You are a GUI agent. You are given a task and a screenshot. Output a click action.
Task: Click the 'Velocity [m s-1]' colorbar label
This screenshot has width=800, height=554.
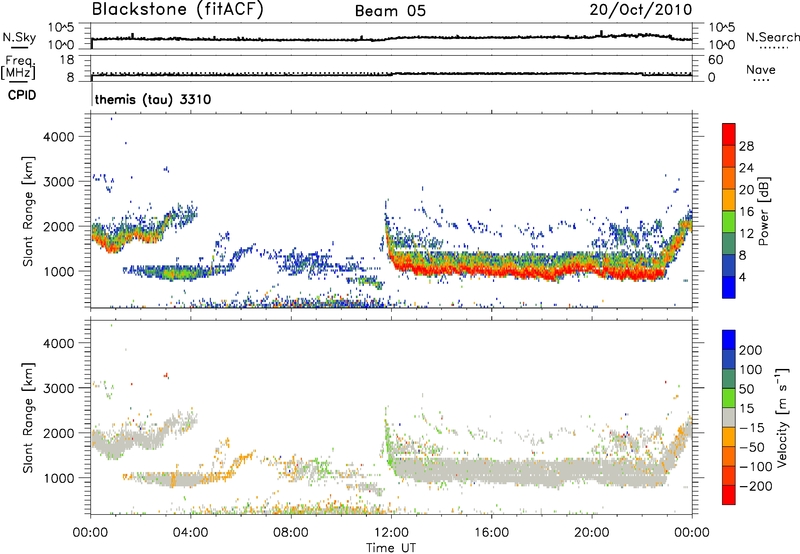pyautogui.click(x=781, y=418)
